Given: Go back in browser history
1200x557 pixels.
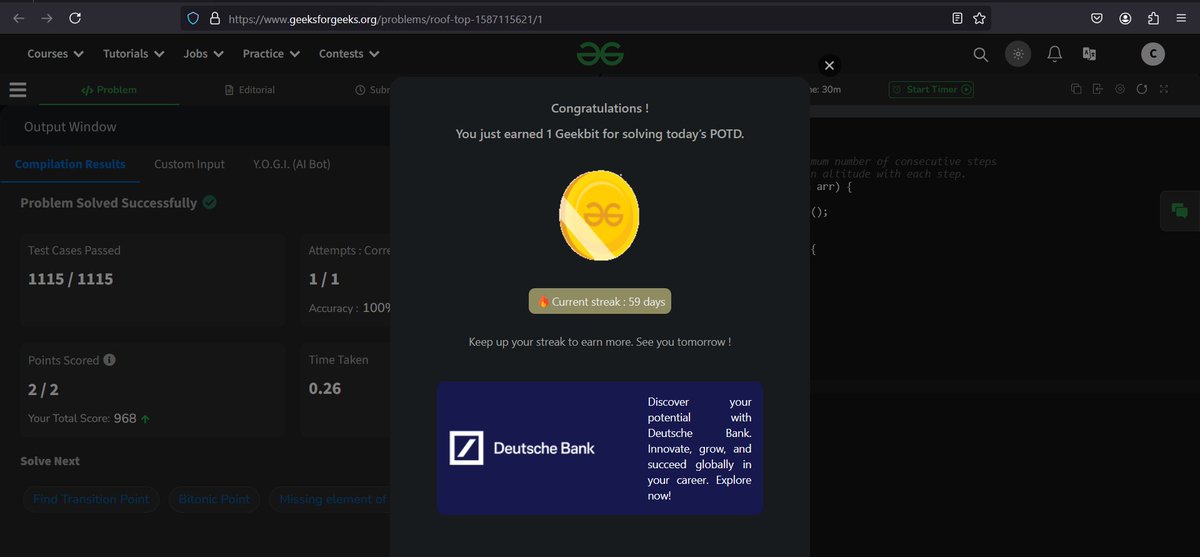Looking at the screenshot, I should (18, 18).
